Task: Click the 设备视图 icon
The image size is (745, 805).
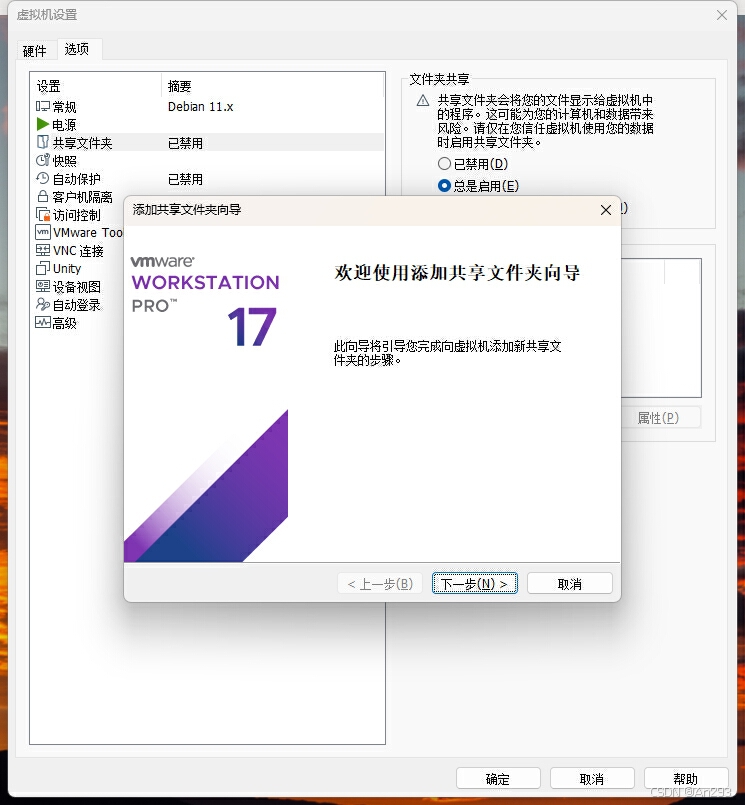Action: point(43,286)
